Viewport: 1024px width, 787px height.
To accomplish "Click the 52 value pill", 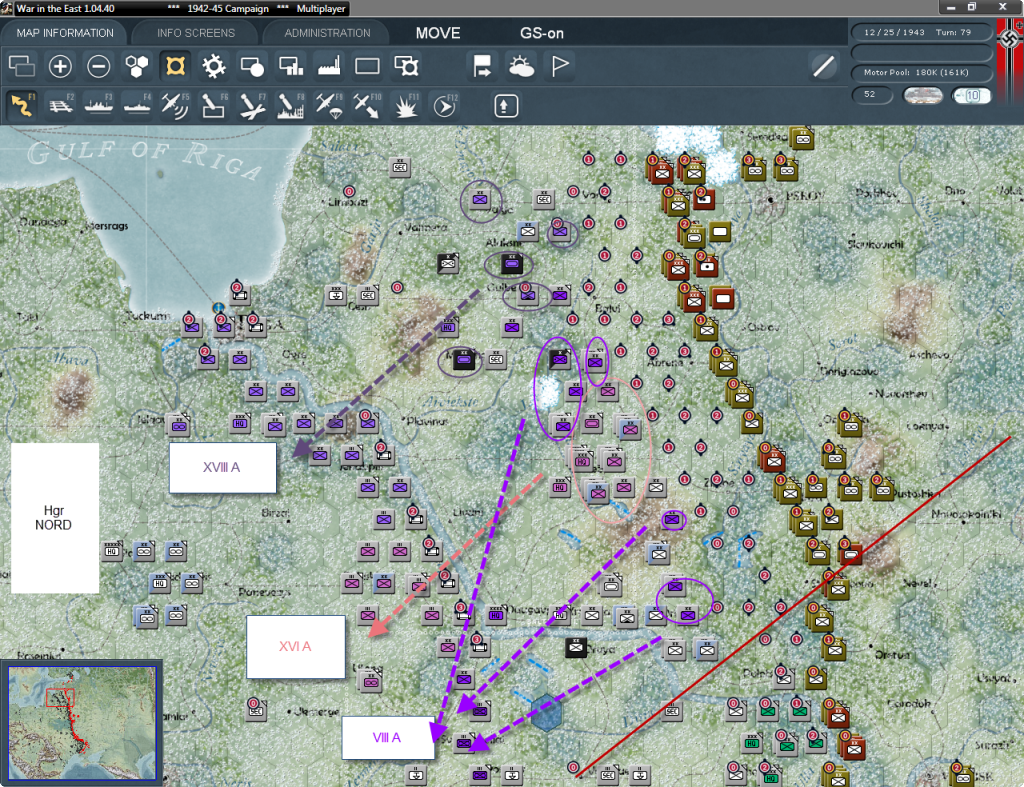I will 871,95.
